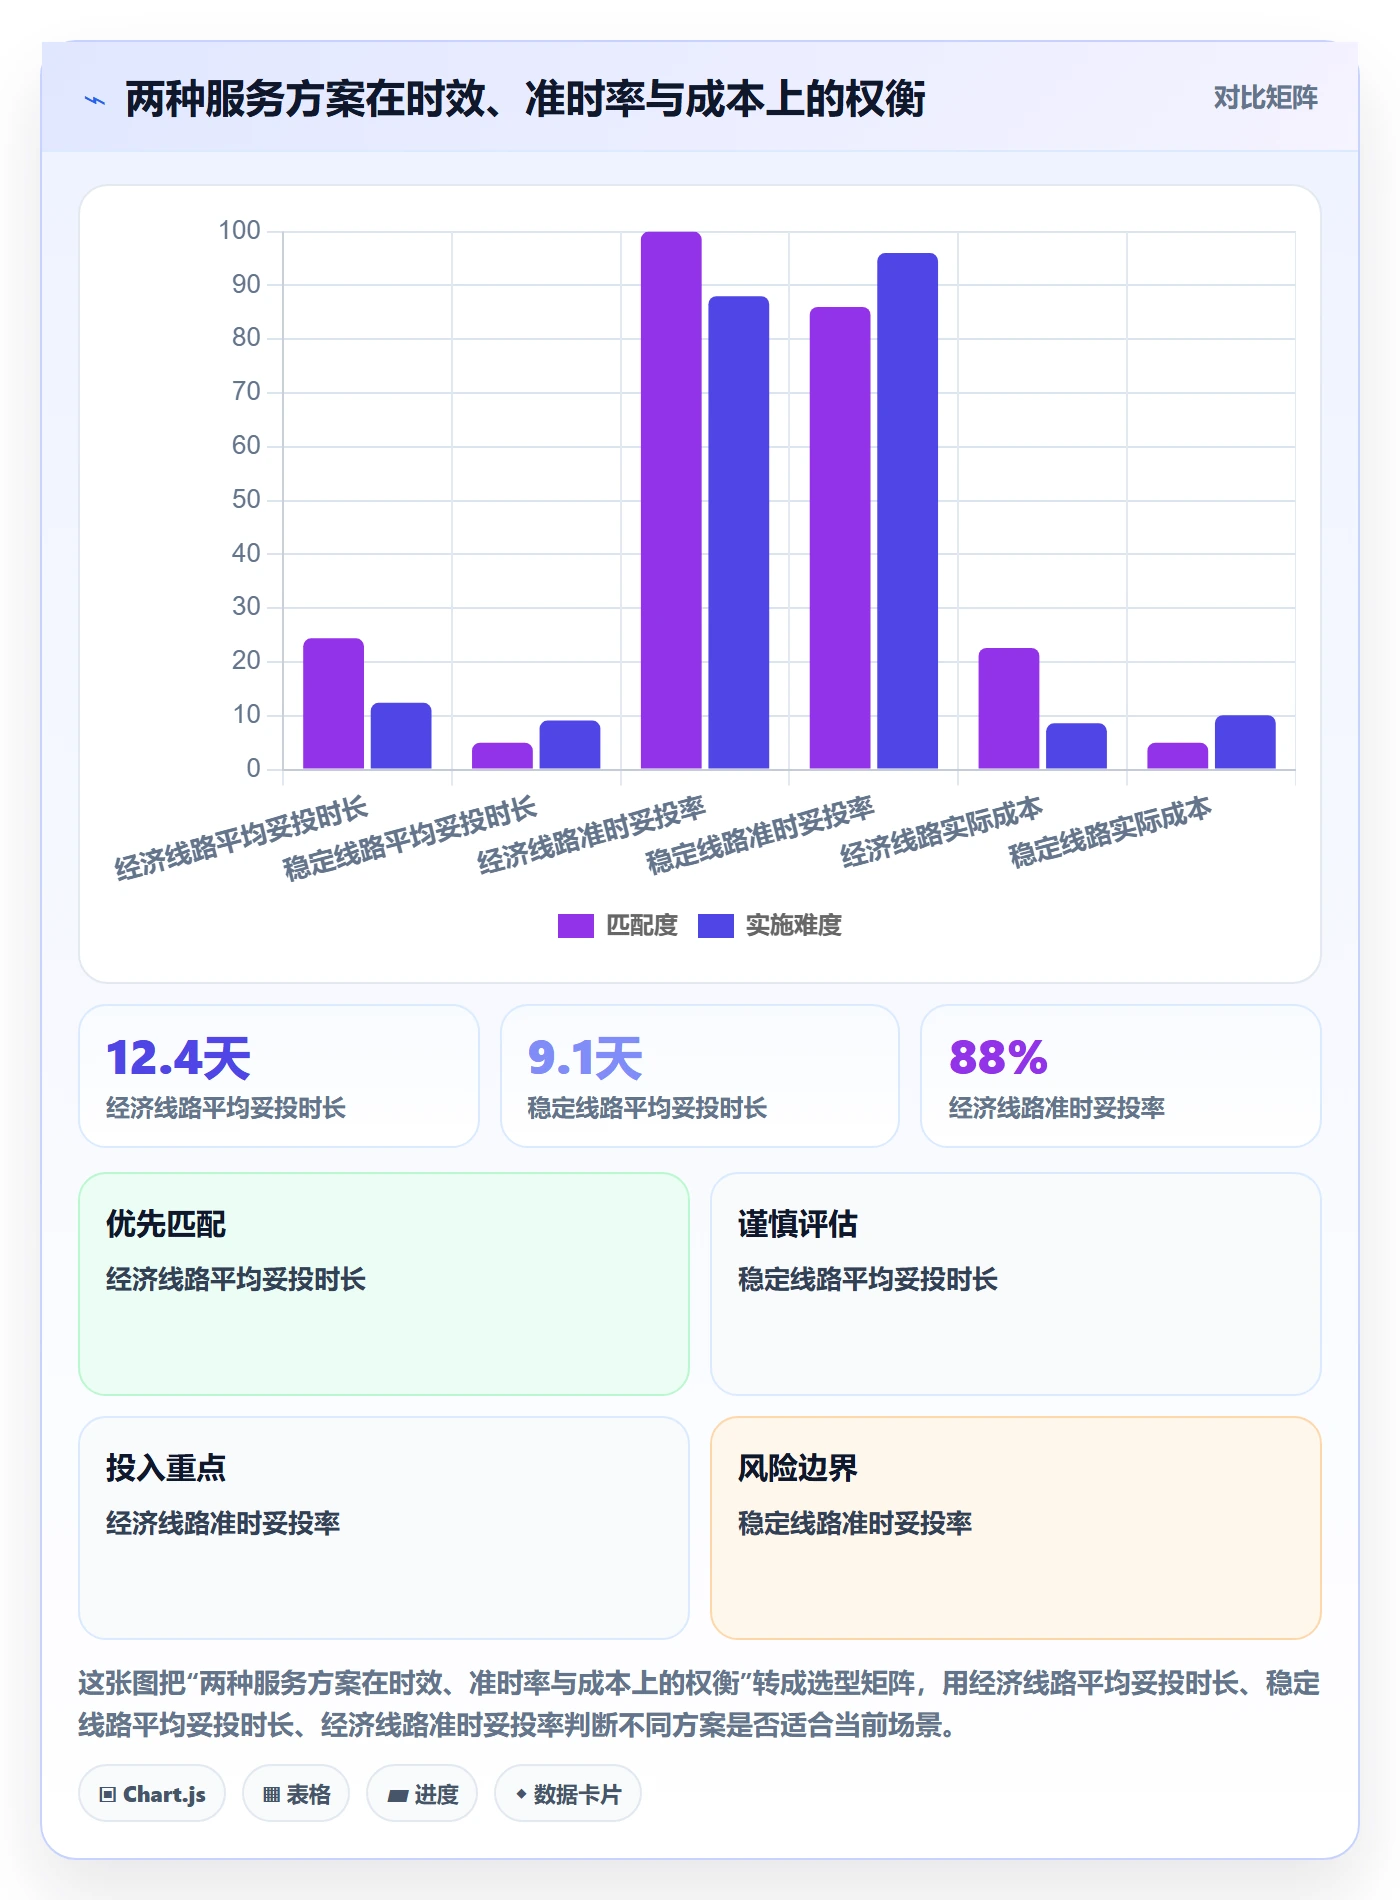This screenshot has height=1900, width=1400.
Task: Open the 风险边界 matrix card
Action: click(1016, 1528)
